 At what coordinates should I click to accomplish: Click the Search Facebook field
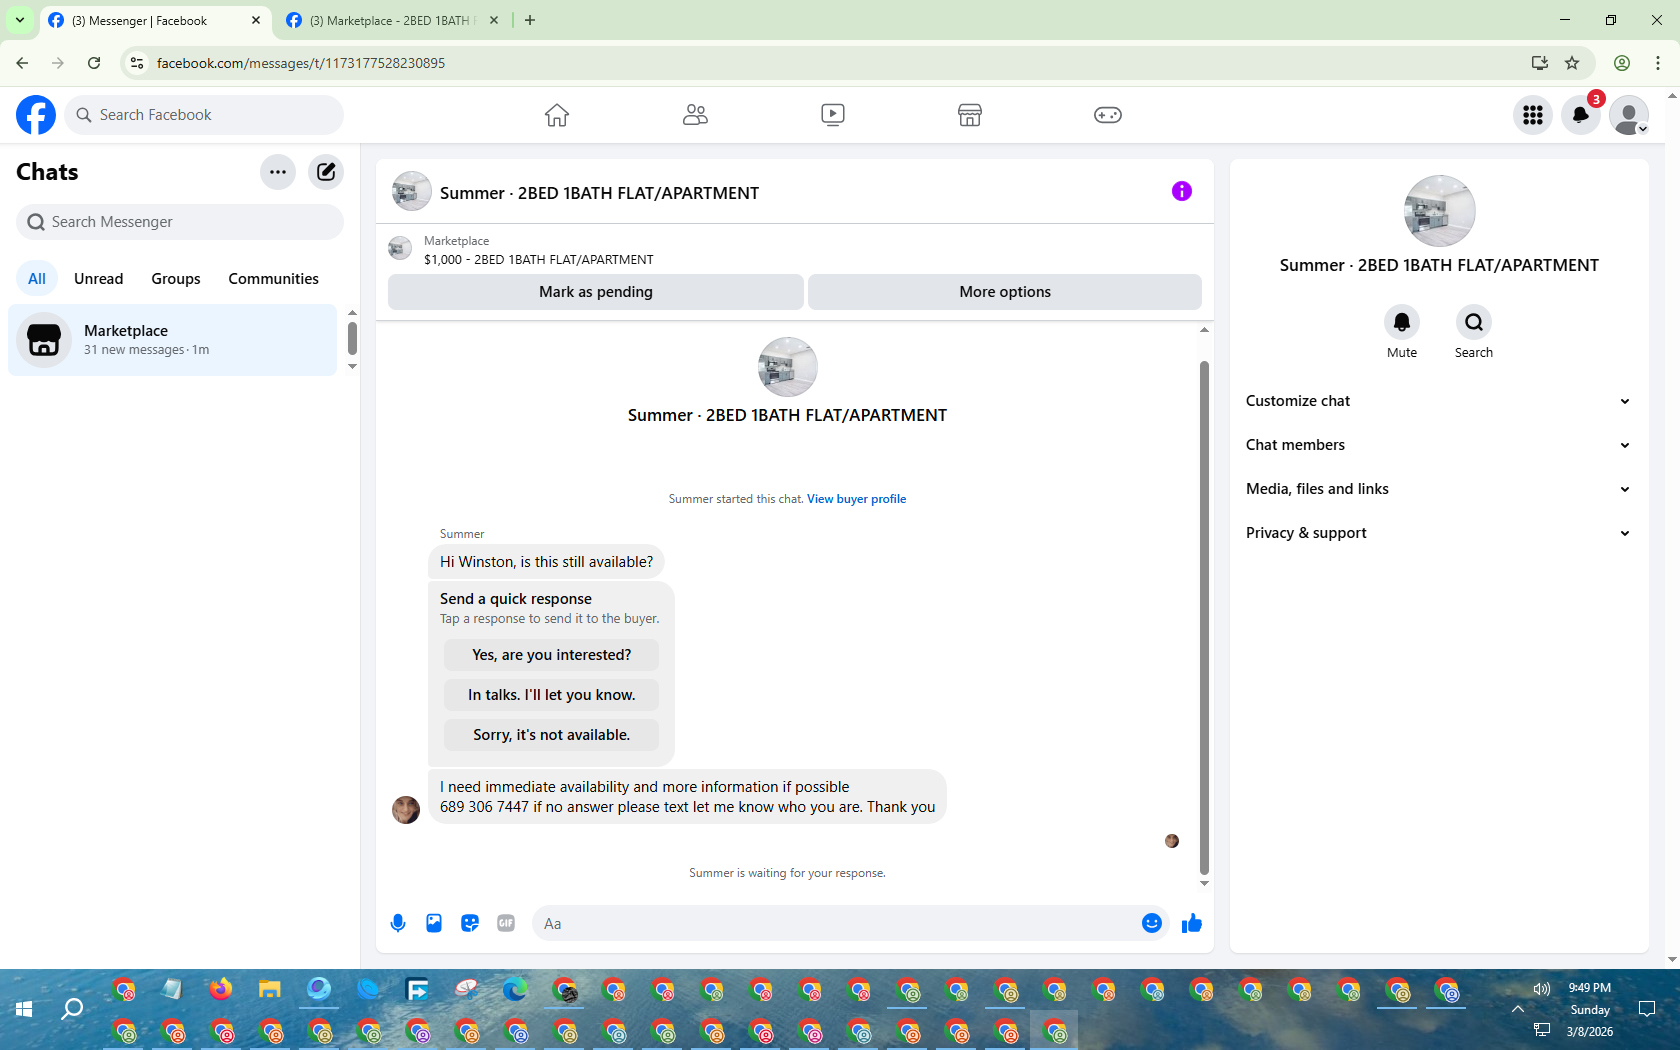click(x=205, y=115)
